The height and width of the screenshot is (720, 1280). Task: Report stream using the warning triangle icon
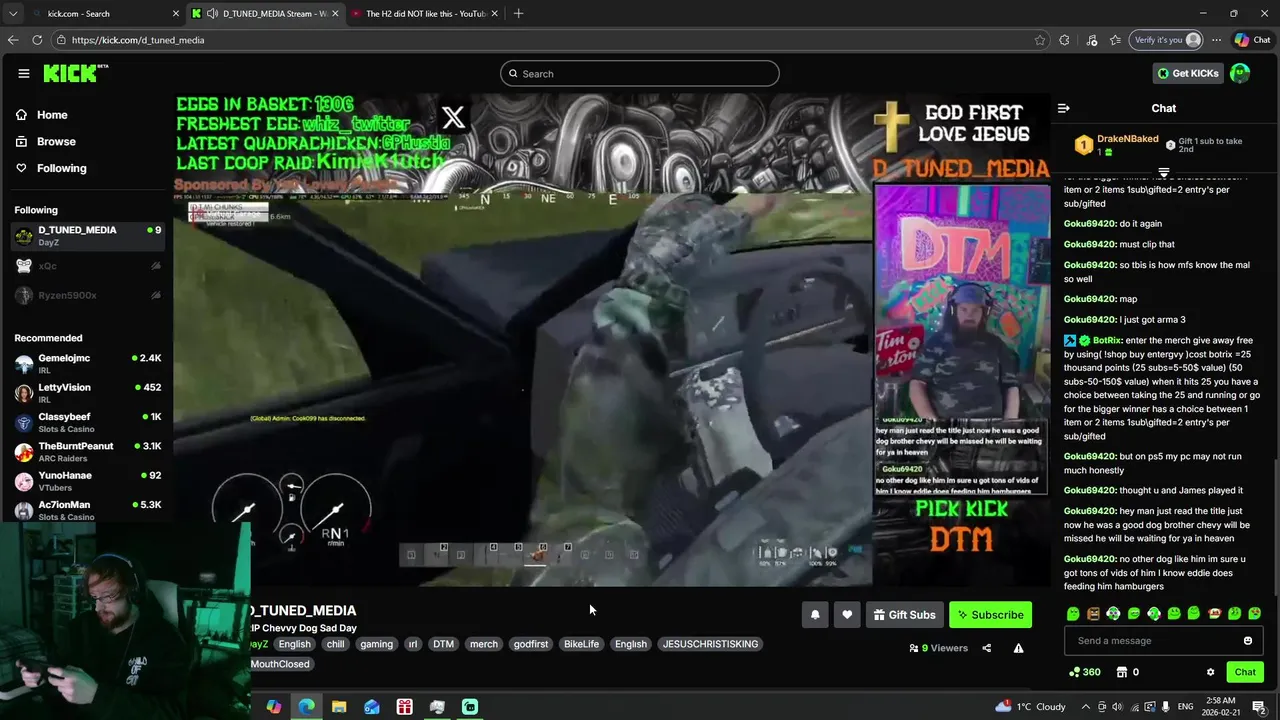tap(1018, 648)
